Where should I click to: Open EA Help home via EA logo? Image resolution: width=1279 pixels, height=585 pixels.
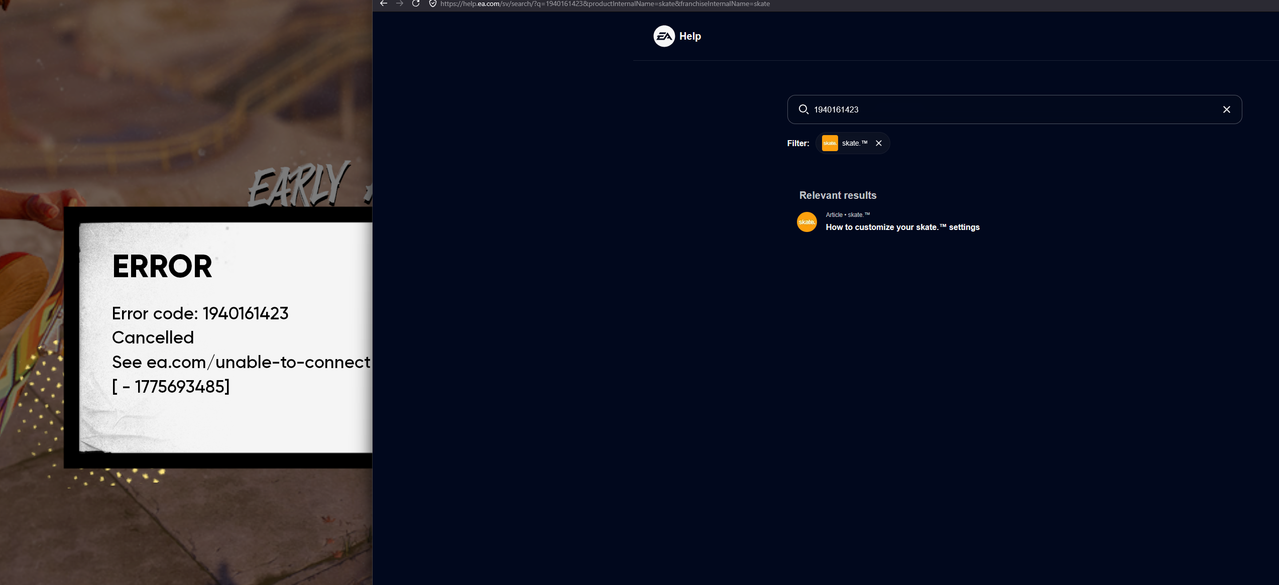coord(664,36)
